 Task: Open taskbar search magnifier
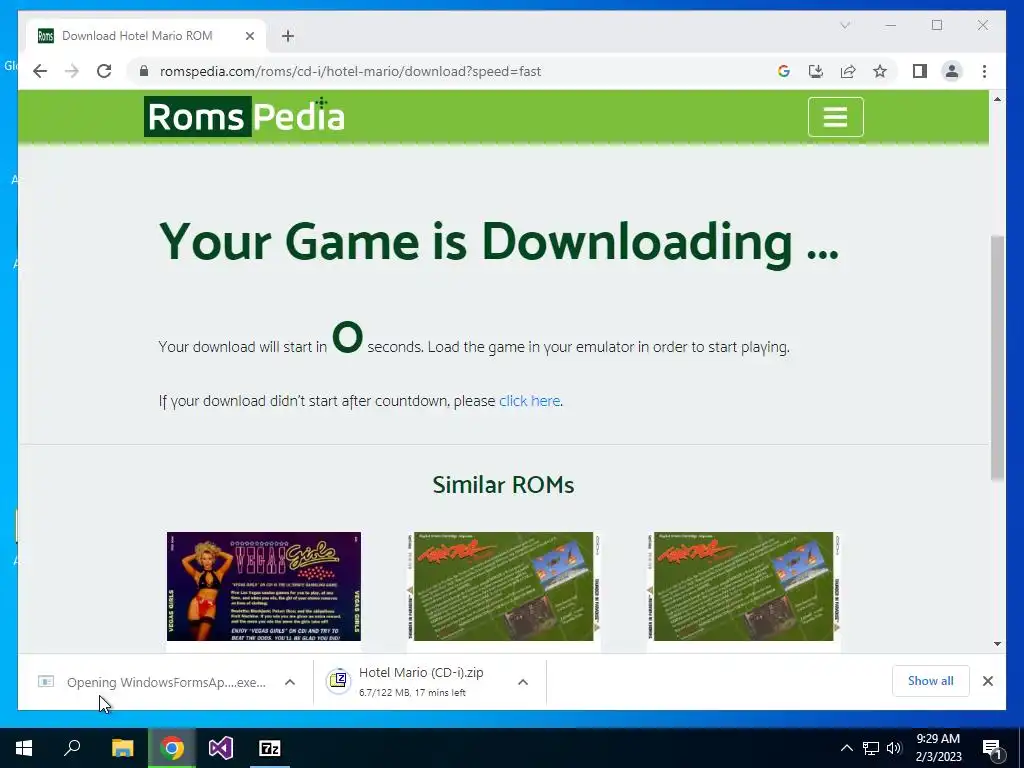tap(72, 748)
